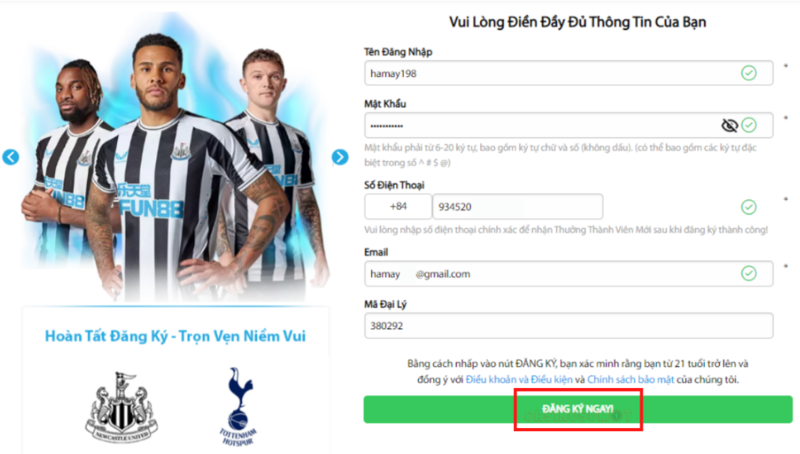Click the green checkmark in Tên Đăng Nhập field
This screenshot has height=454, width=800.
[748, 73]
